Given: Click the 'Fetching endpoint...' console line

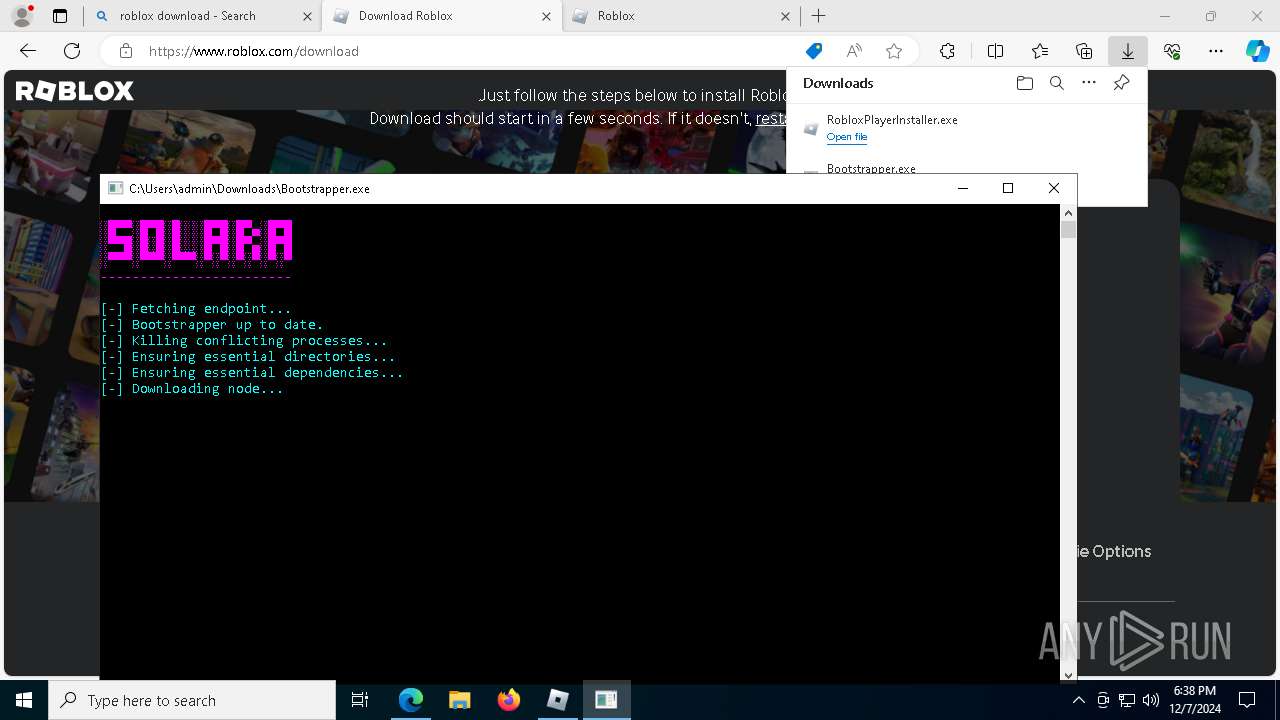Looking at the screenshot, I should (196, 308).
